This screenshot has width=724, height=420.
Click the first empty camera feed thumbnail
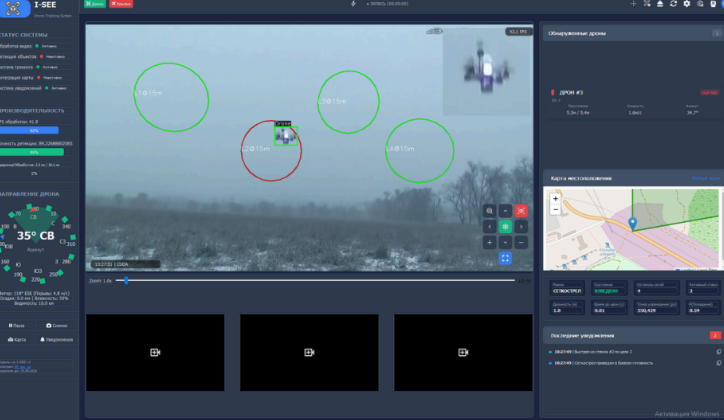pyautogui.click(x=155, y=353)
